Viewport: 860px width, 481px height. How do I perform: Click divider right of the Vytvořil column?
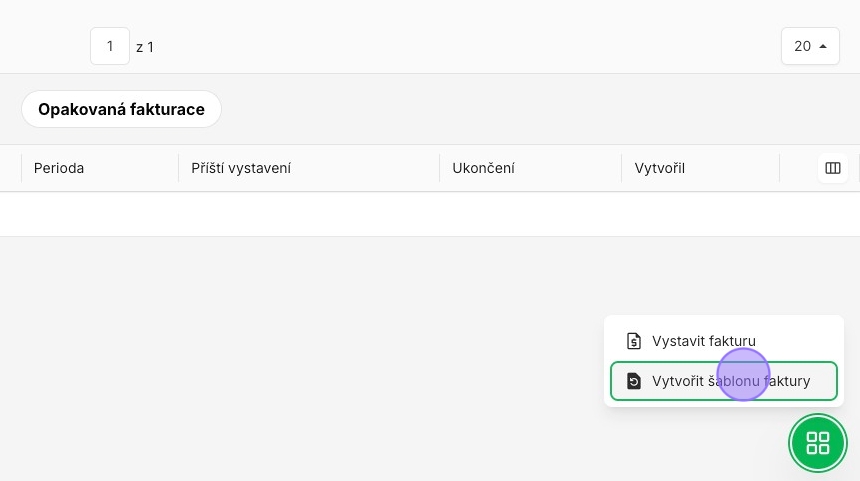pyautogui.click(x=779, y=168)
